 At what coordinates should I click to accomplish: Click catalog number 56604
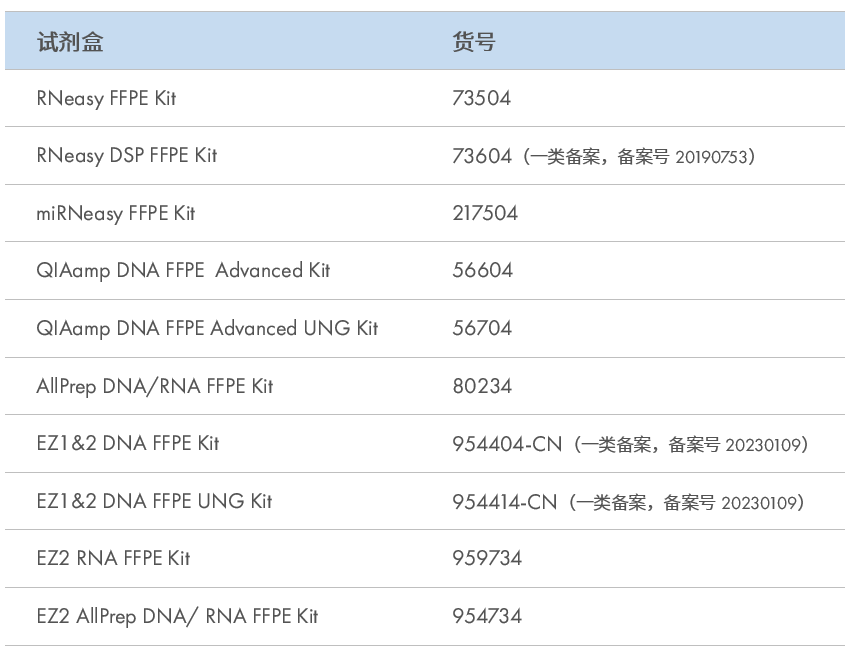482,270
